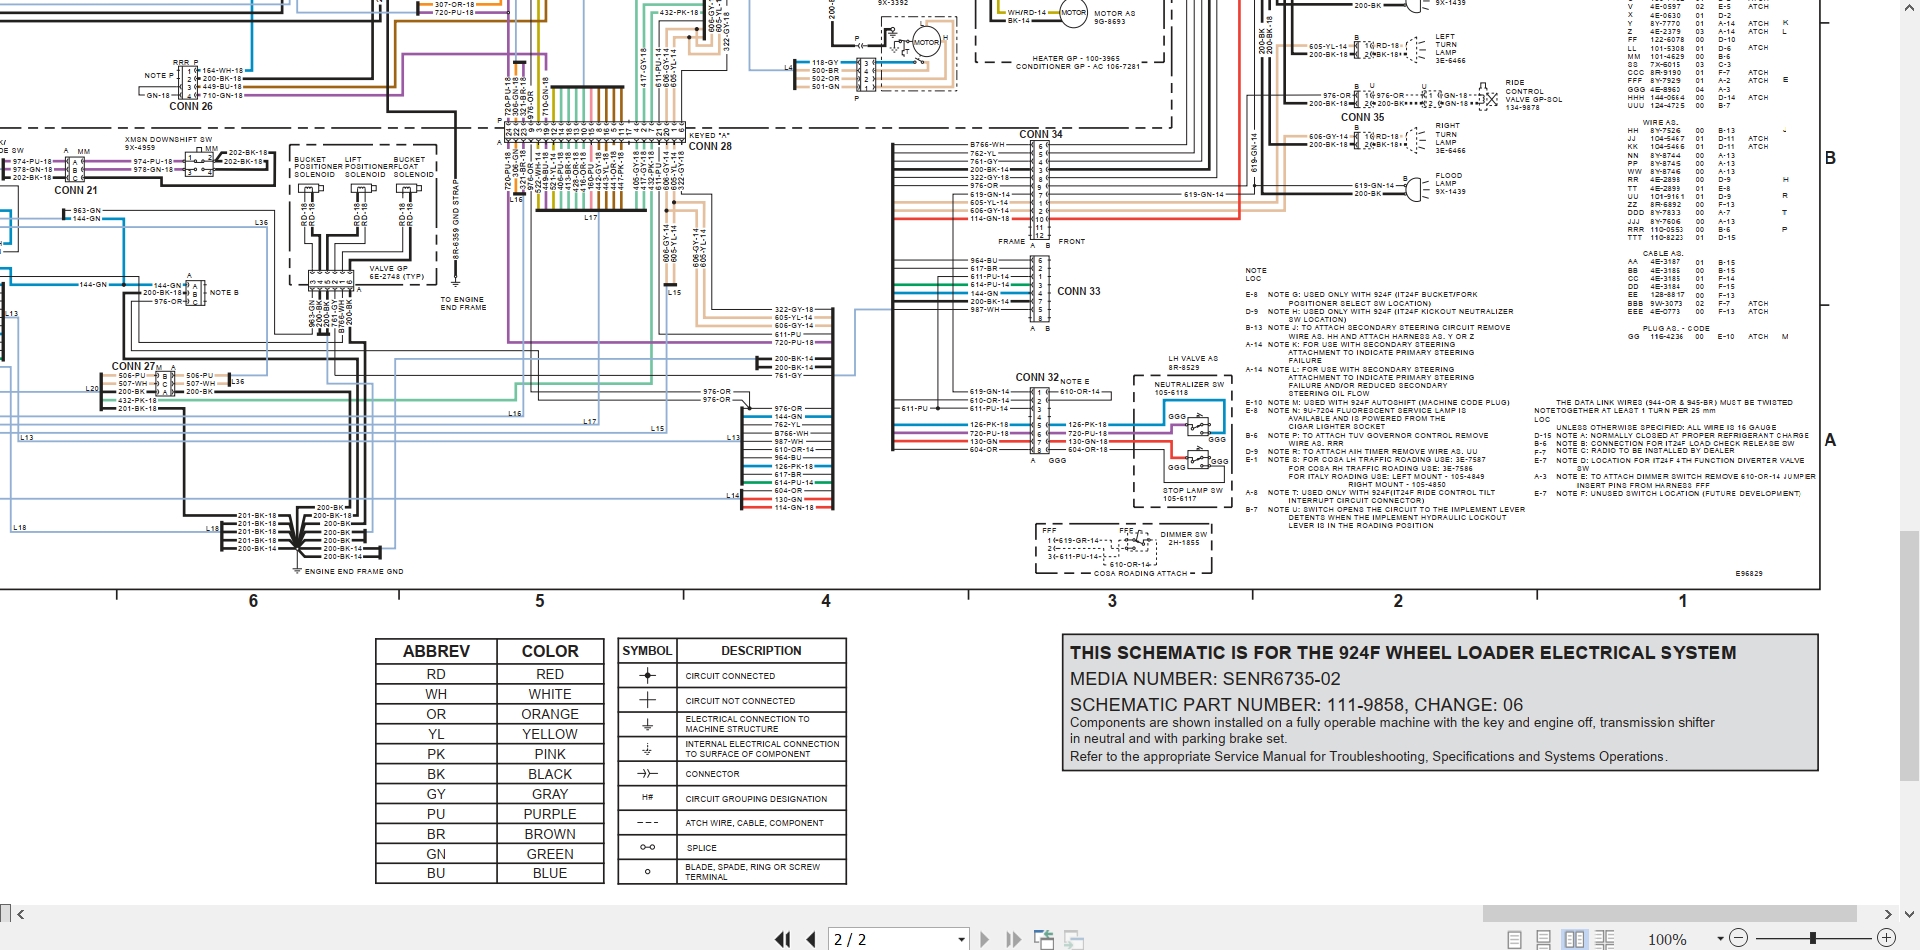
Task: Click the 'CIRCUIT CONNECTED' description
Action: point(730,676)
